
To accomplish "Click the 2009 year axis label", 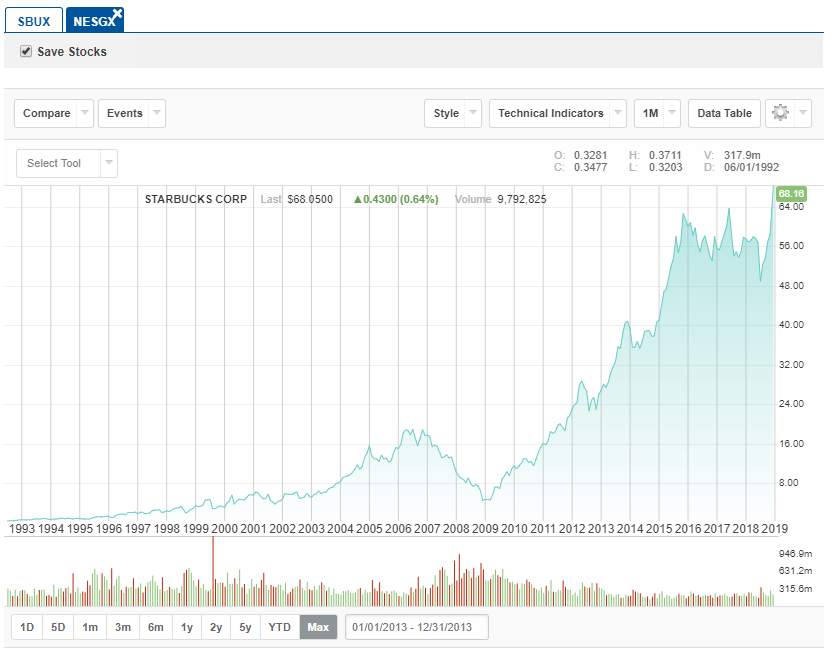I will 485,529.
